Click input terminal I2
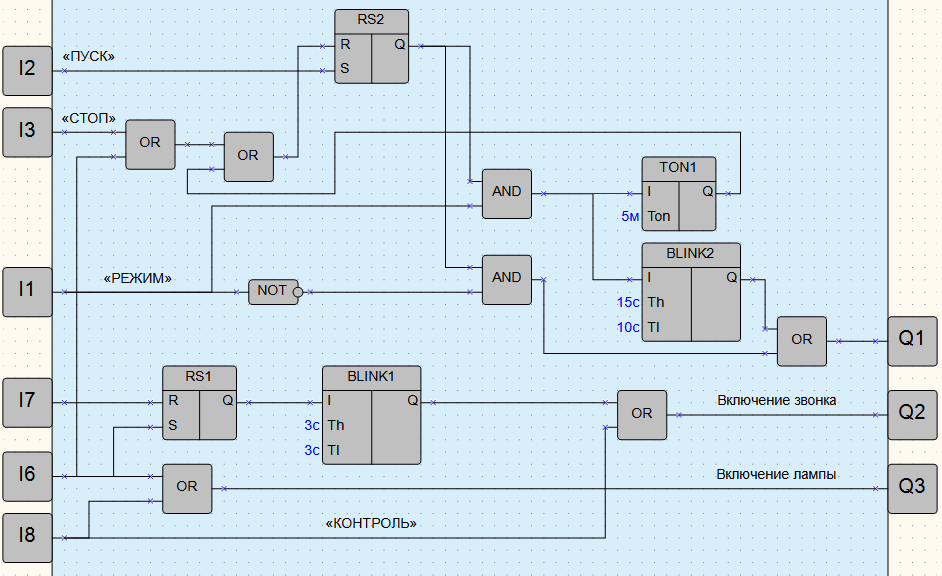The image size is (942, 576). [27, 70]
